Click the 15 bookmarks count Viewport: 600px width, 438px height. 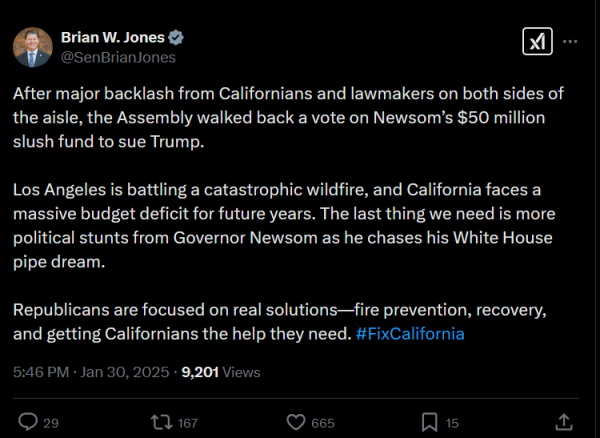click(452, 423)
